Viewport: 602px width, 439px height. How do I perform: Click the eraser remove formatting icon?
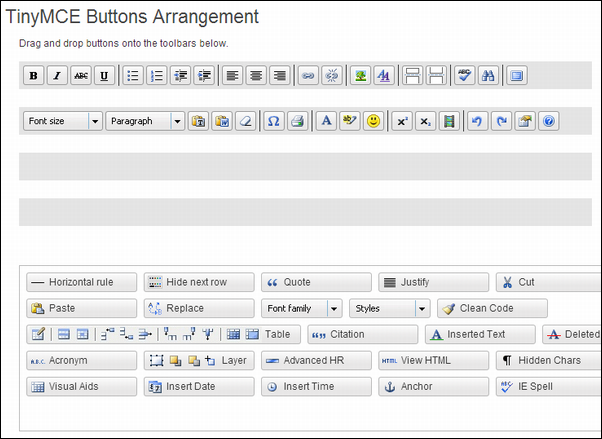(x=245, y=121)
